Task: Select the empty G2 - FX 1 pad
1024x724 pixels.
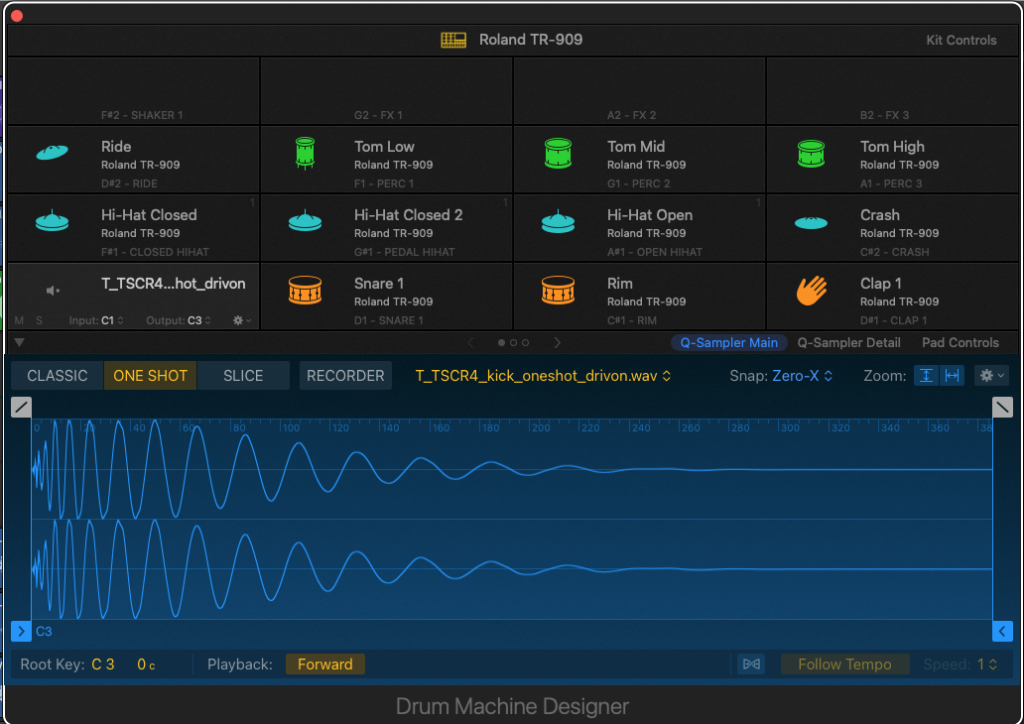Action: click(x=387, y=91)
